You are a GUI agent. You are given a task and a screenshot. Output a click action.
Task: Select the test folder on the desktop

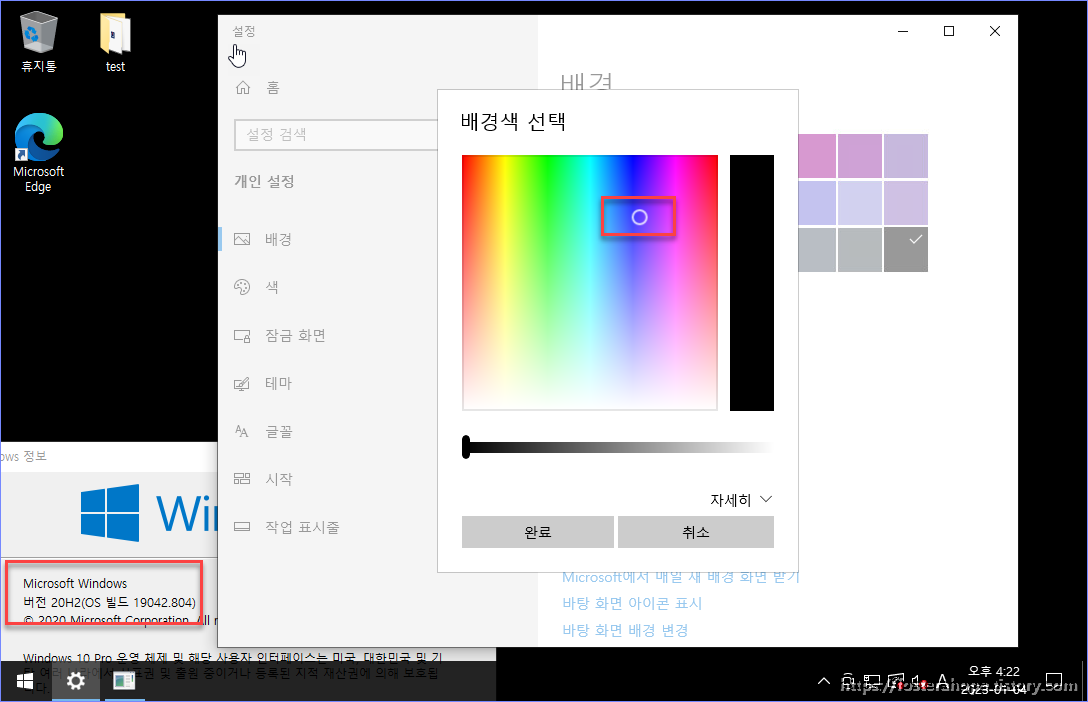point(115,43)
